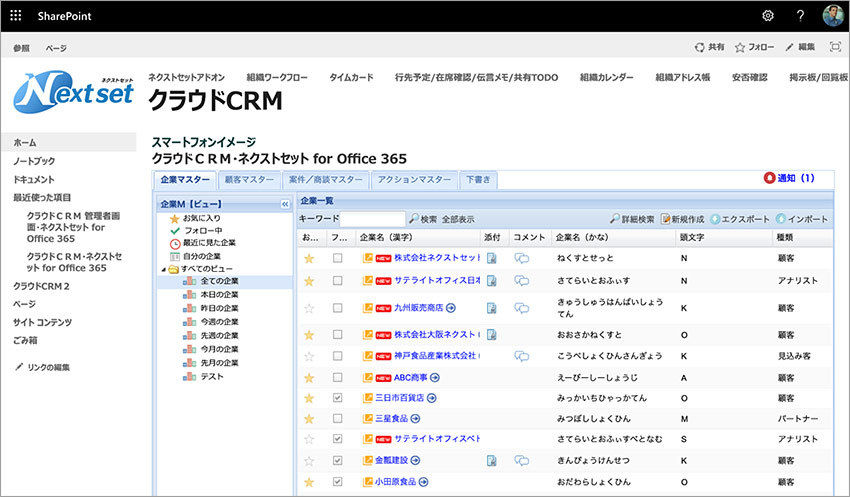Uncheck the follow box for 小田原食品
Viewport: 850px width, 497px height.
pyautogui.click(x=337, y=481)
